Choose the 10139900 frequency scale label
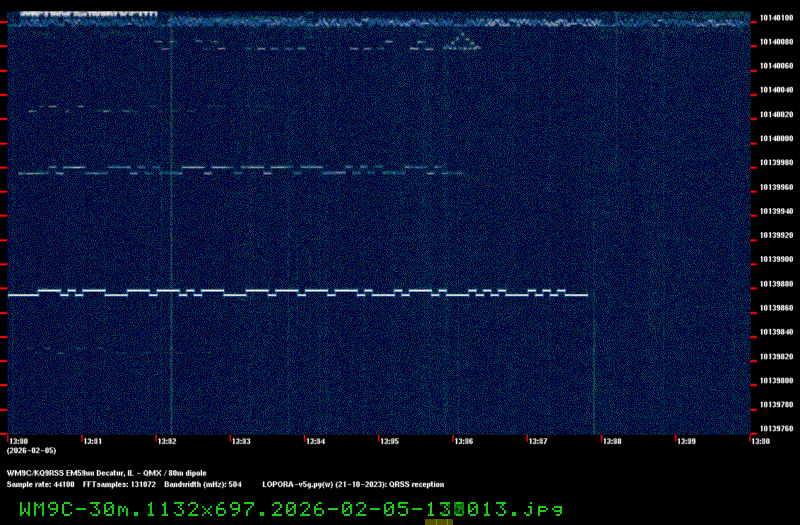The width and height of the screenshot is (800, 525). [776, 260]
